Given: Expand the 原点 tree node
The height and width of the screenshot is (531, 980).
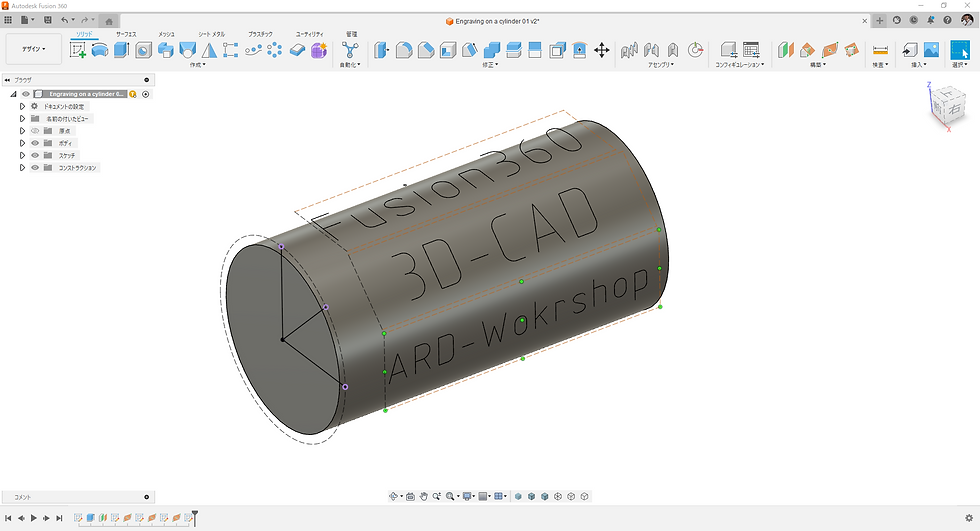Looking at the screenshot, I should (x=22, y=131).
